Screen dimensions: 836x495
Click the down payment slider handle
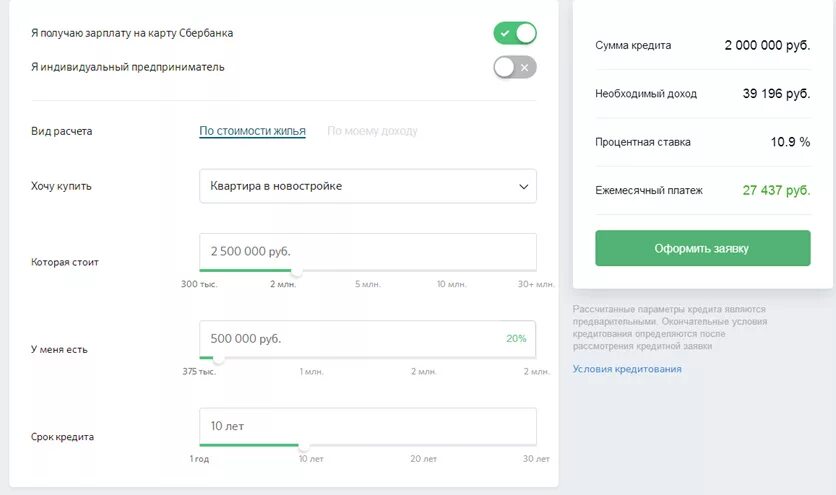pyautogui.click(x=218, y=358)
